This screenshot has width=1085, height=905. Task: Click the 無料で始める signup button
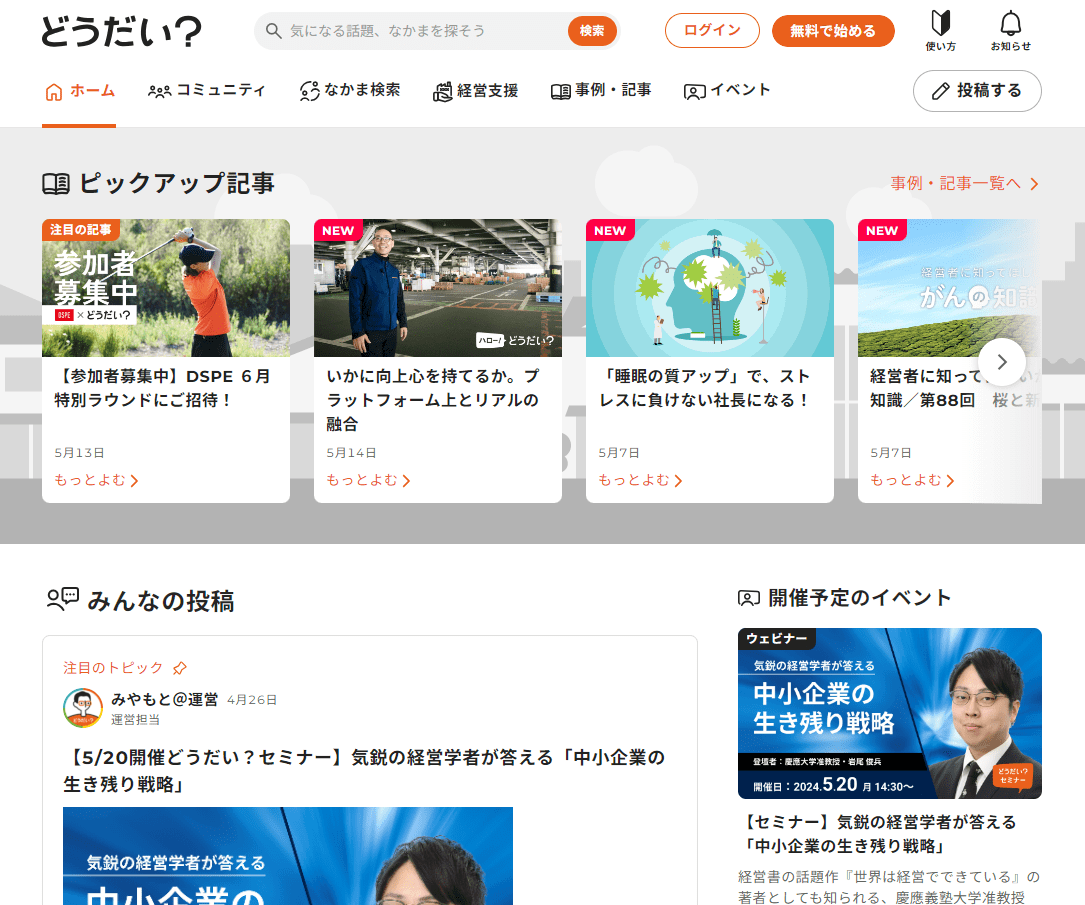coord(832,31)
